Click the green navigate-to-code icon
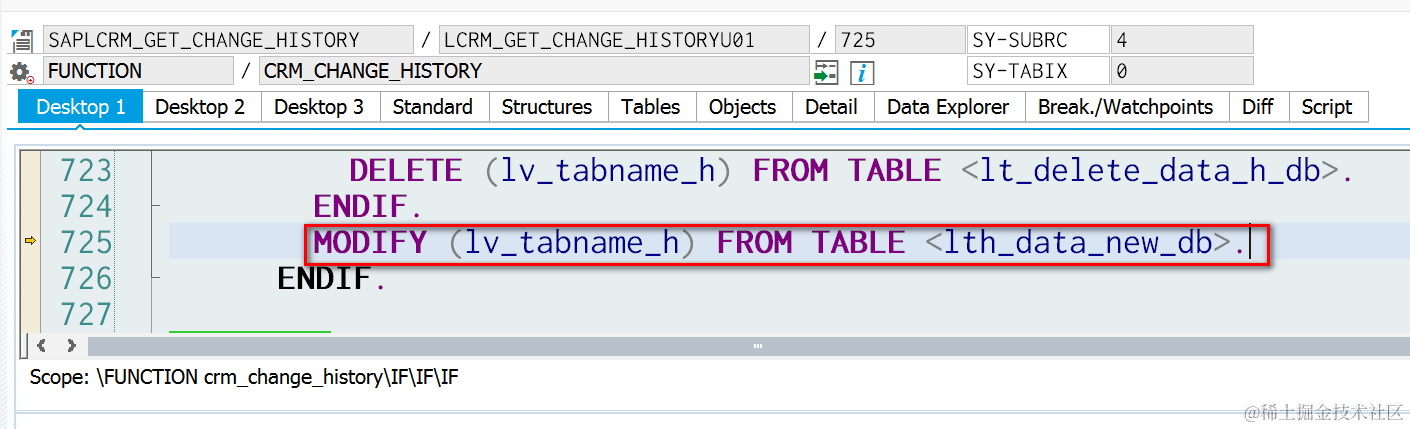Viewport: 1410px width, 429px height. coord(826,72)
